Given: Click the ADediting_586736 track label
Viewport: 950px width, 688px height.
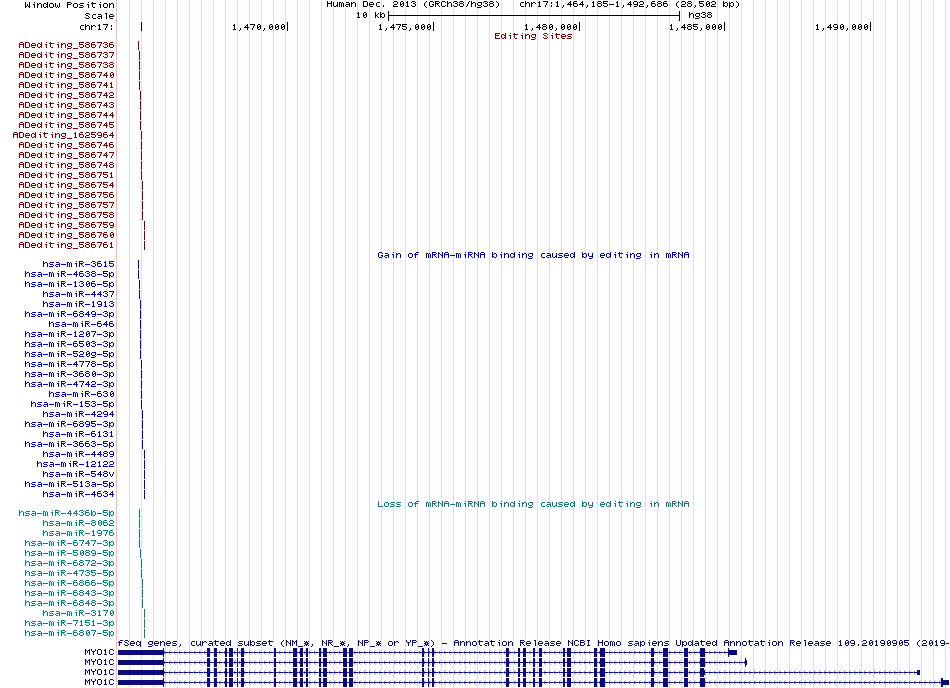Looking at the screenshot, I should [x=66, y=45].
